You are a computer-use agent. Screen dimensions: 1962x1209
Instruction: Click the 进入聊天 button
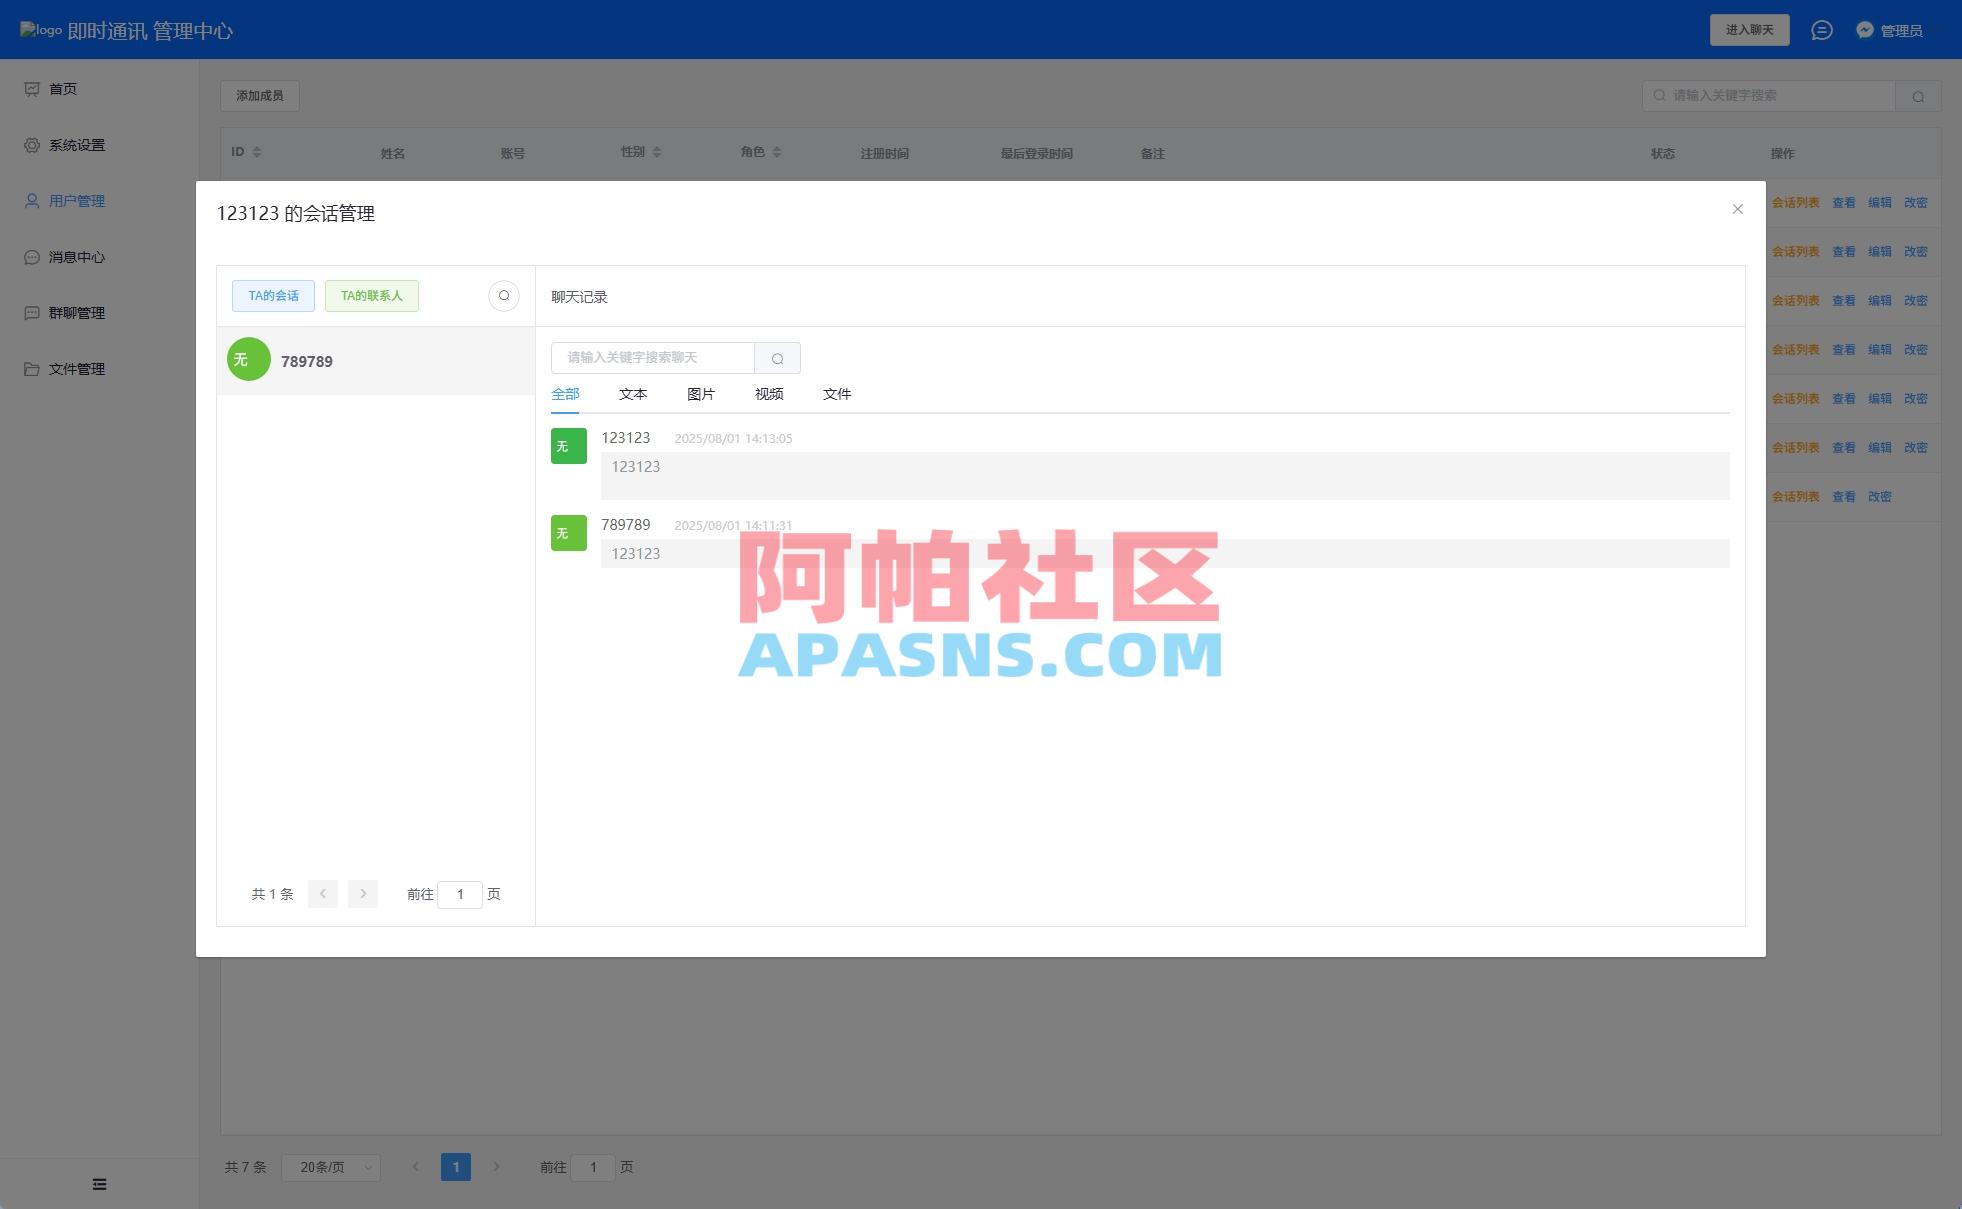pos(1749,30)
